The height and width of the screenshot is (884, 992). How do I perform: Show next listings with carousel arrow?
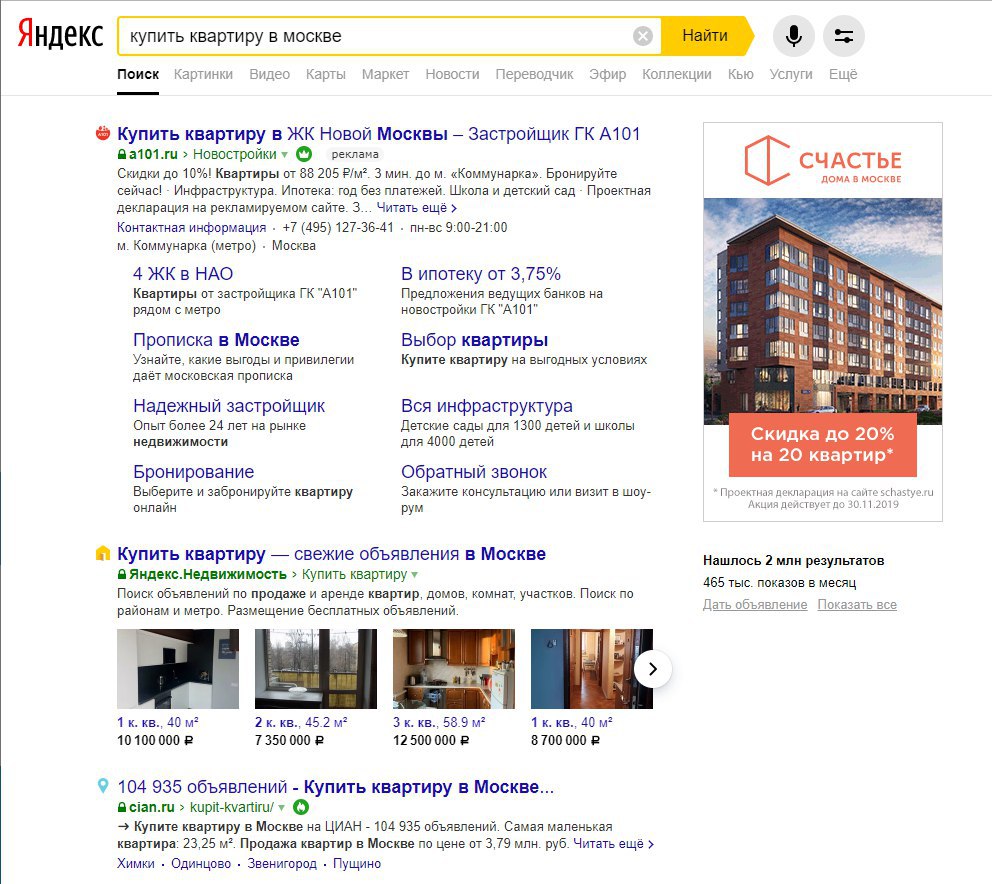click(x=652, y=669)
